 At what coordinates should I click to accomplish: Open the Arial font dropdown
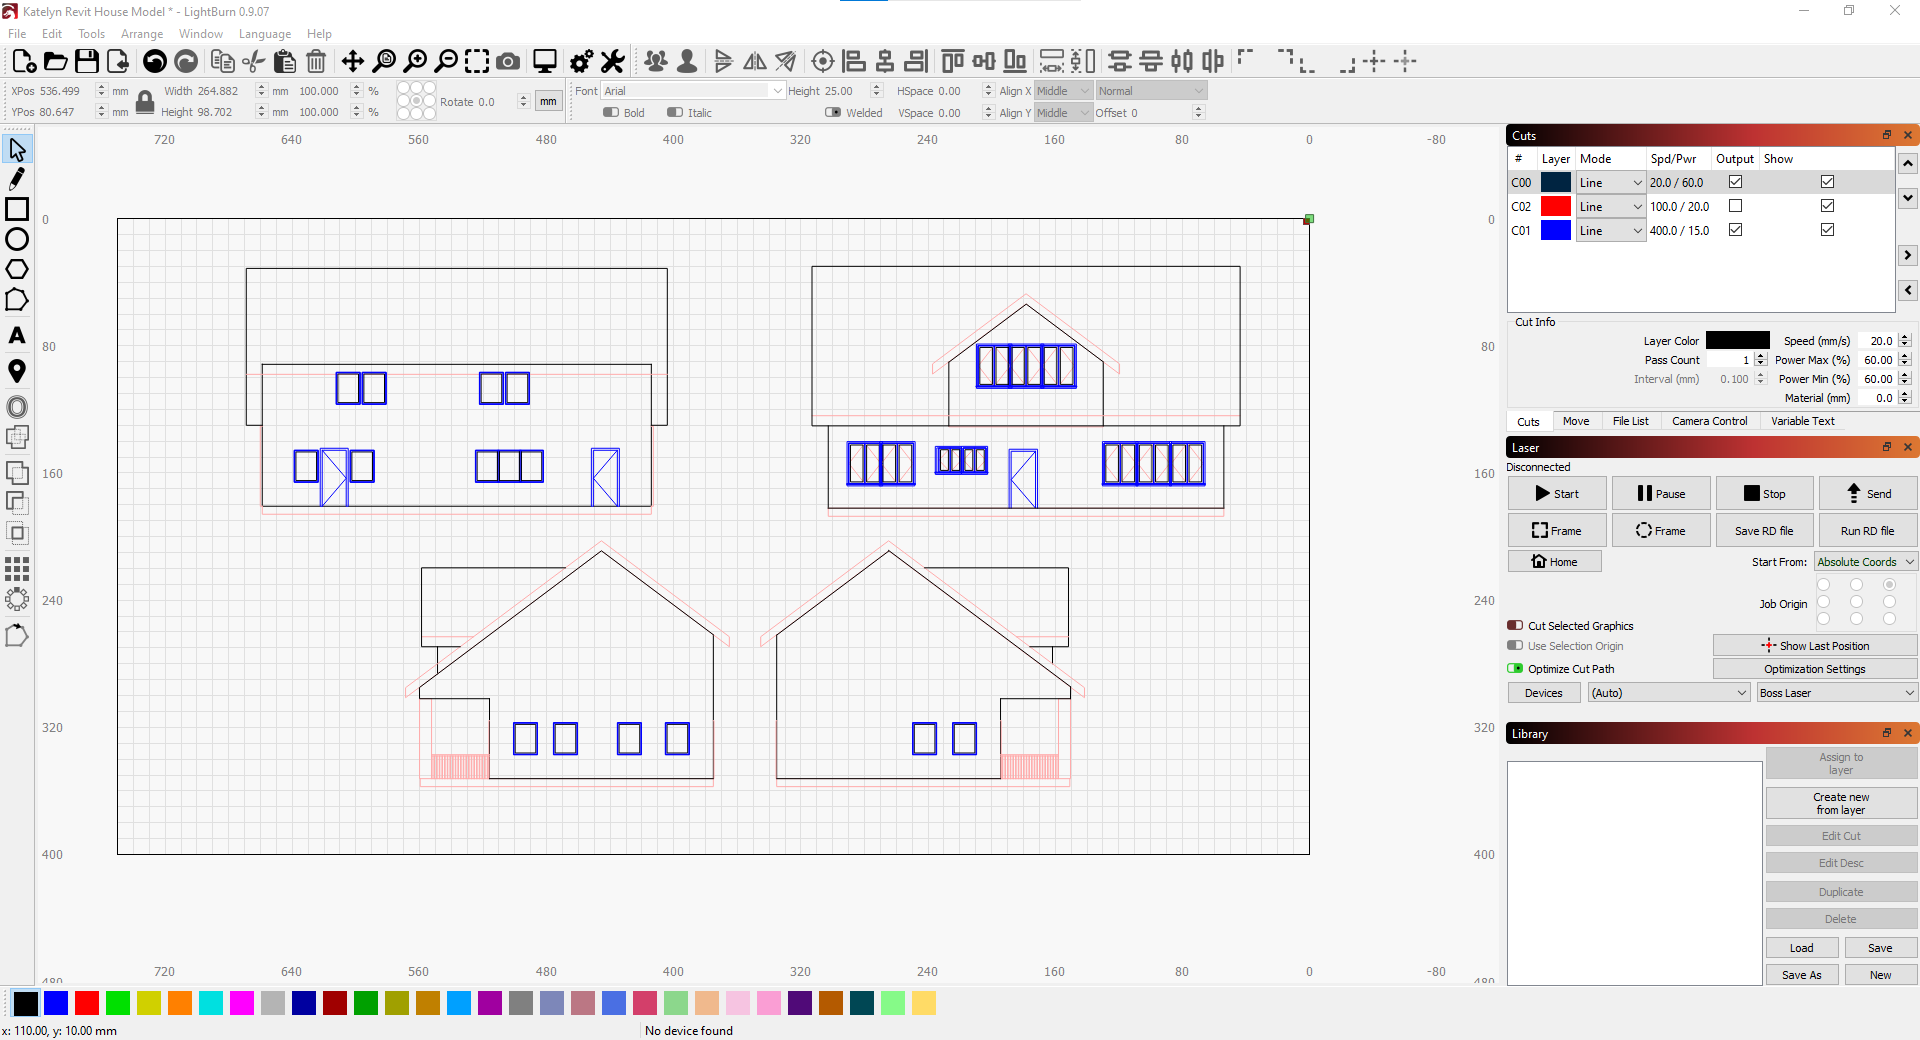pyautogui.click(x=690, y=90)
